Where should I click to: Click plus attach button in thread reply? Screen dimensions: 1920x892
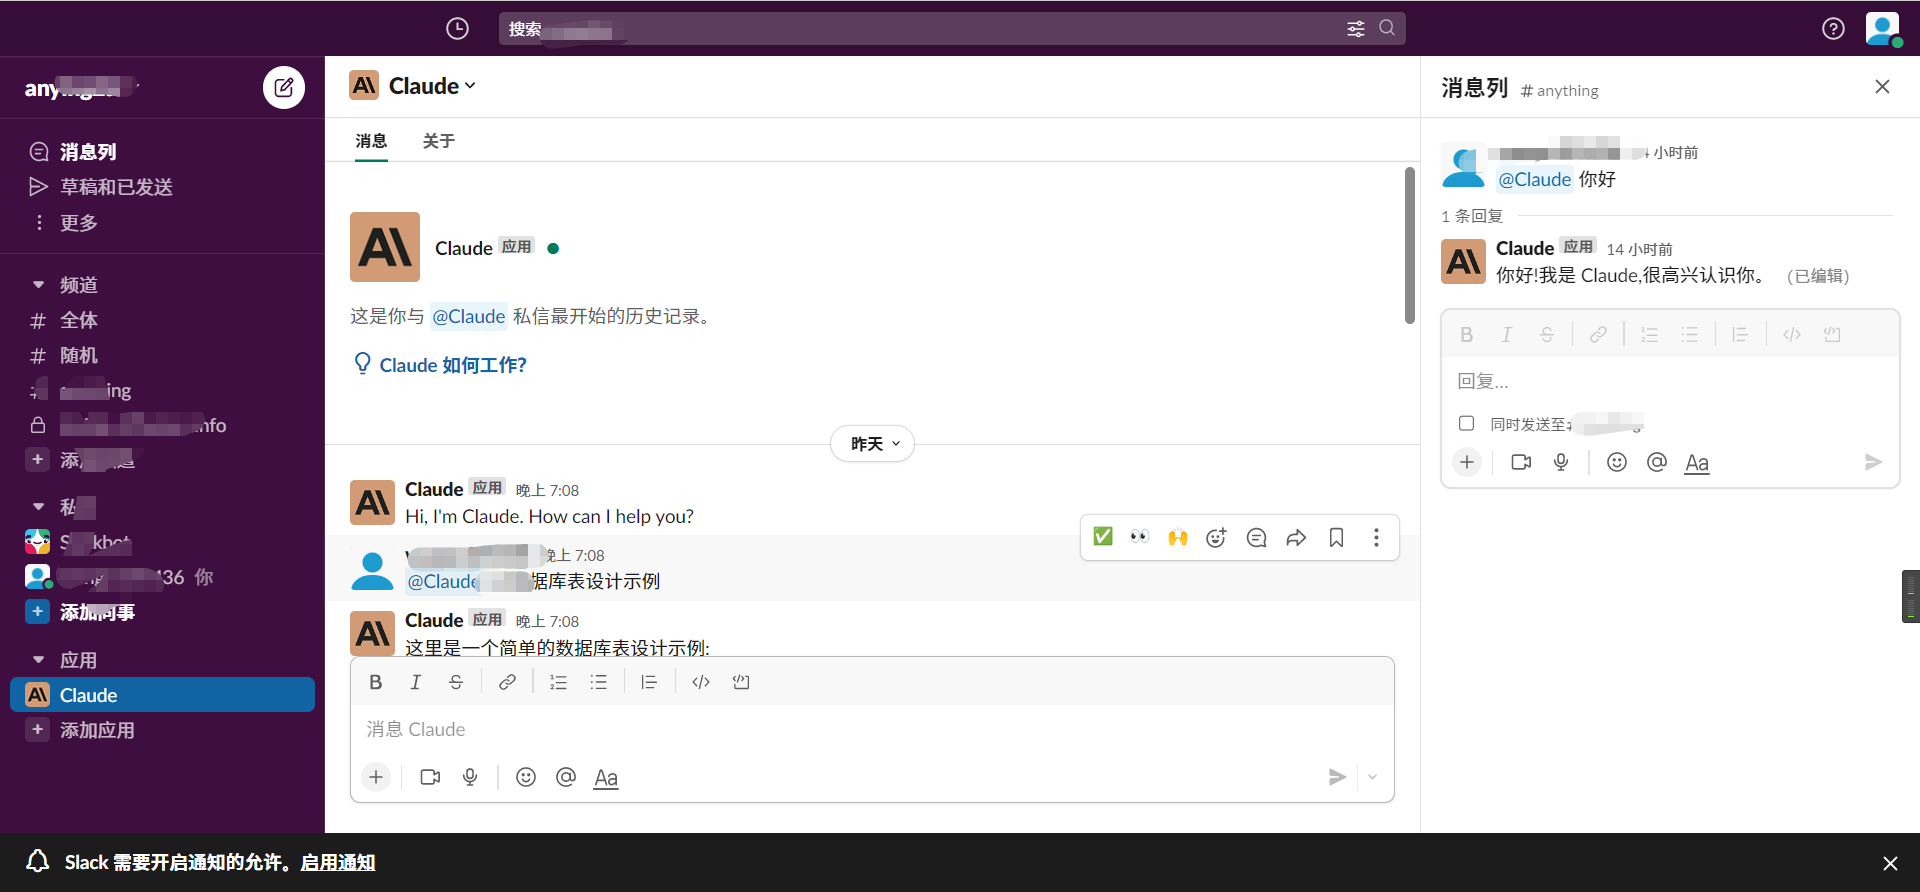click(x=1467, y=462)
